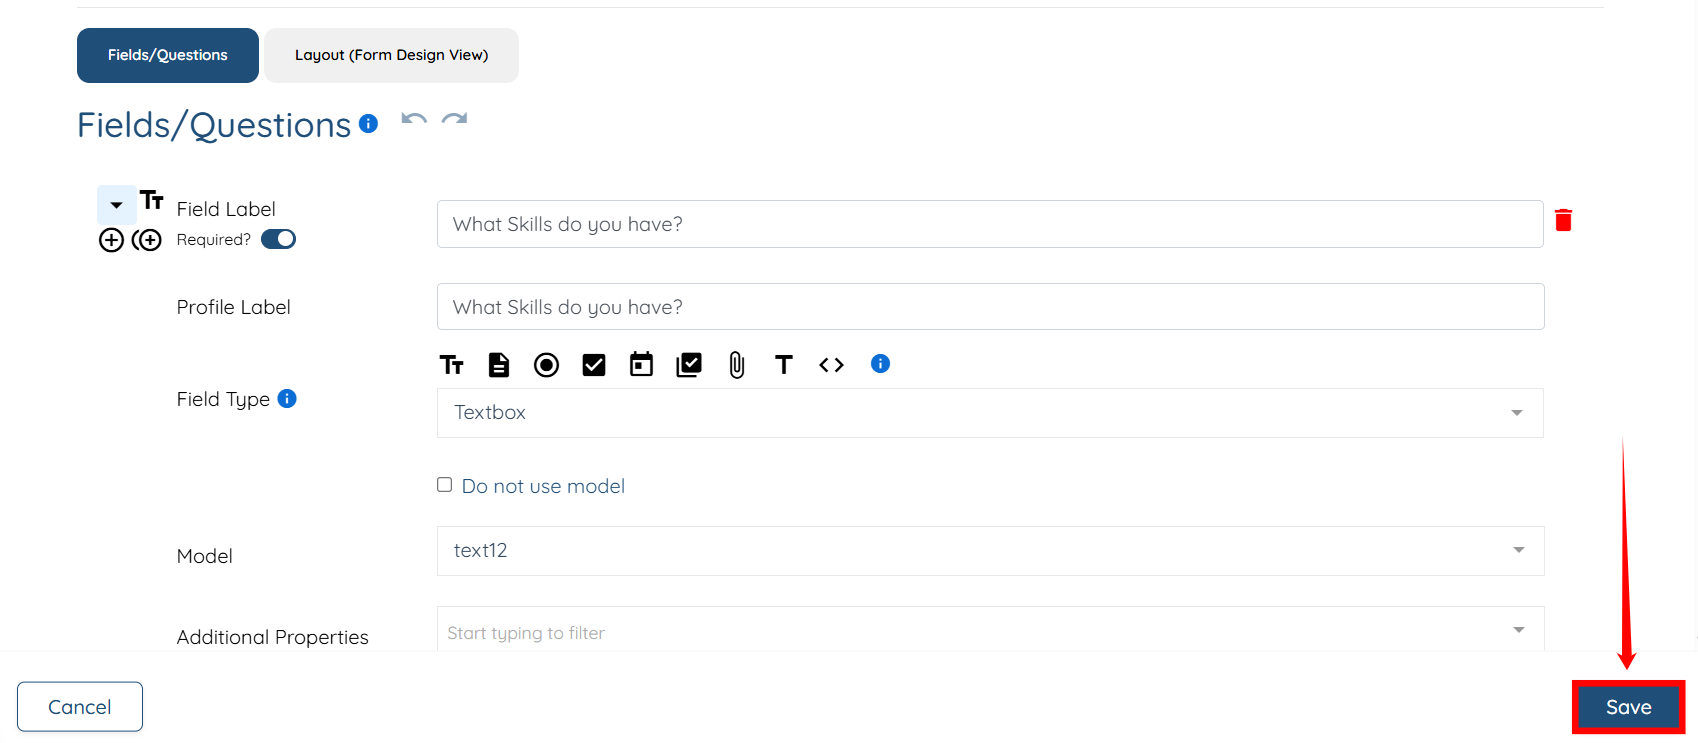Viewport: 1698px width, 743px height.
Task: Click the undo arrow next to Fields/Questions
Action: pos(413,120)
